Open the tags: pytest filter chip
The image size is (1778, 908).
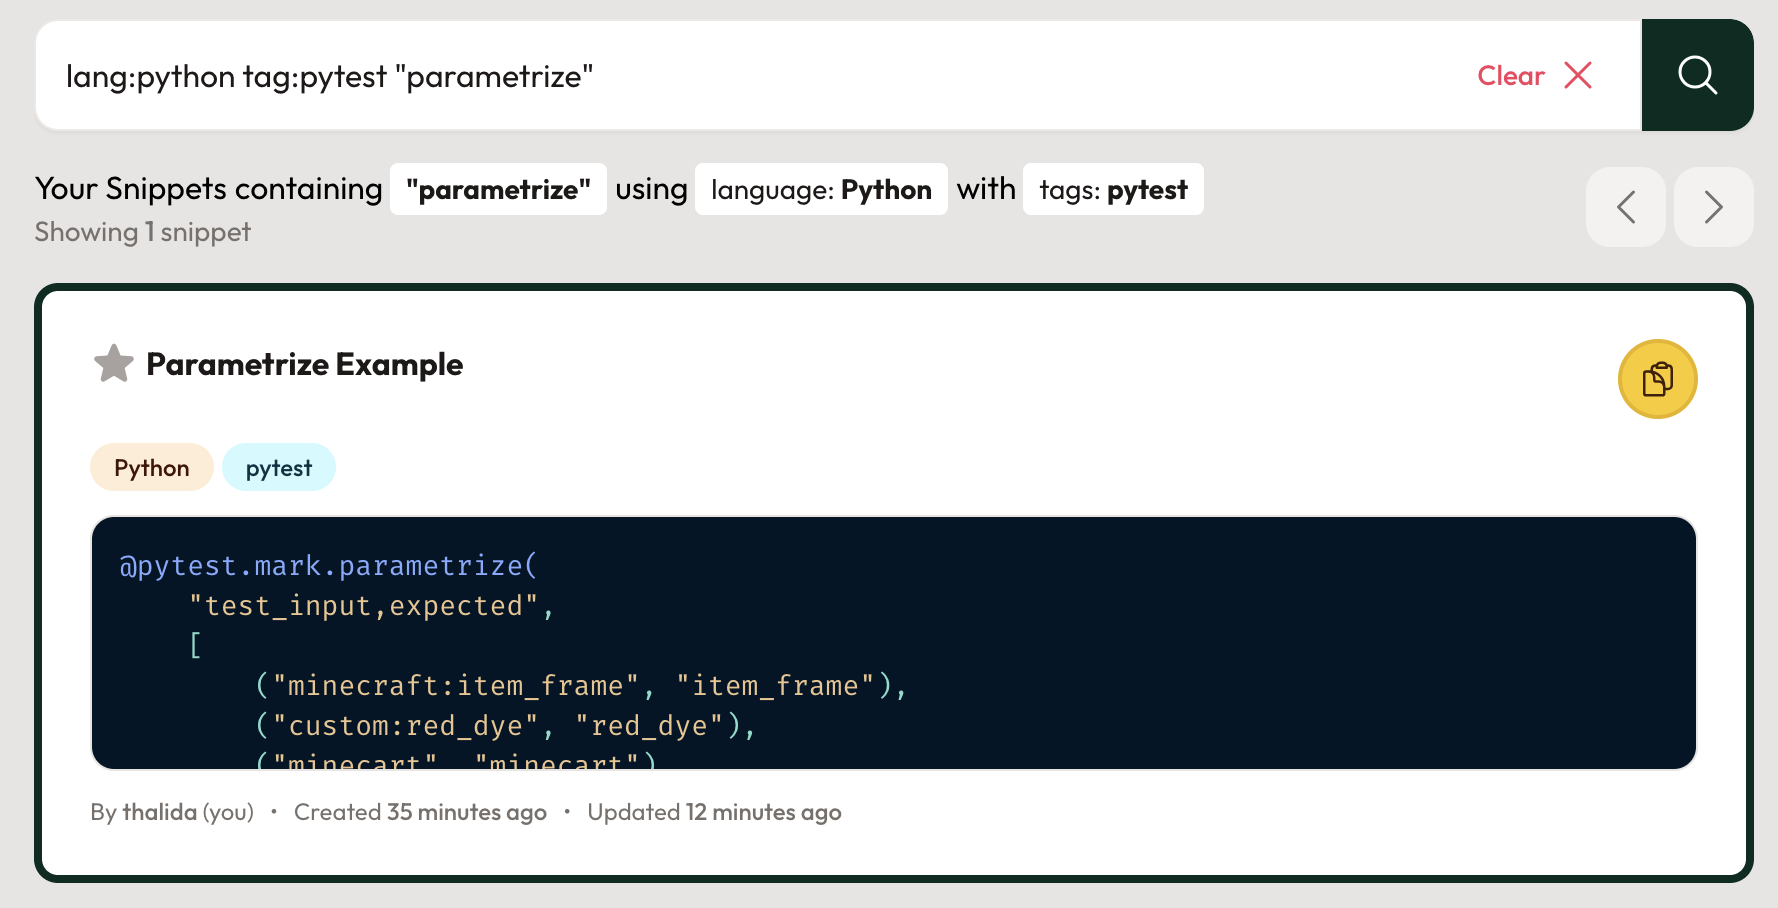tap(1113, 190)
